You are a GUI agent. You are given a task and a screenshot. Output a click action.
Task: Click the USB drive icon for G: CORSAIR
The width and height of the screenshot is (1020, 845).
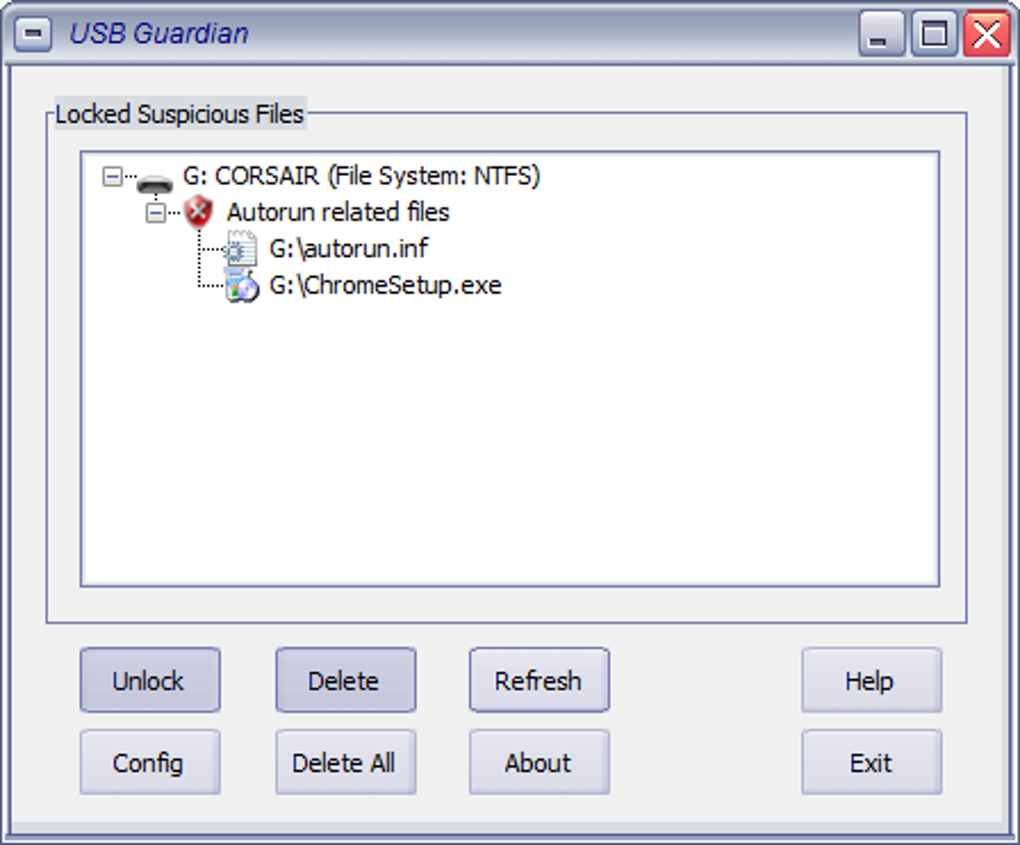(155, 180)
